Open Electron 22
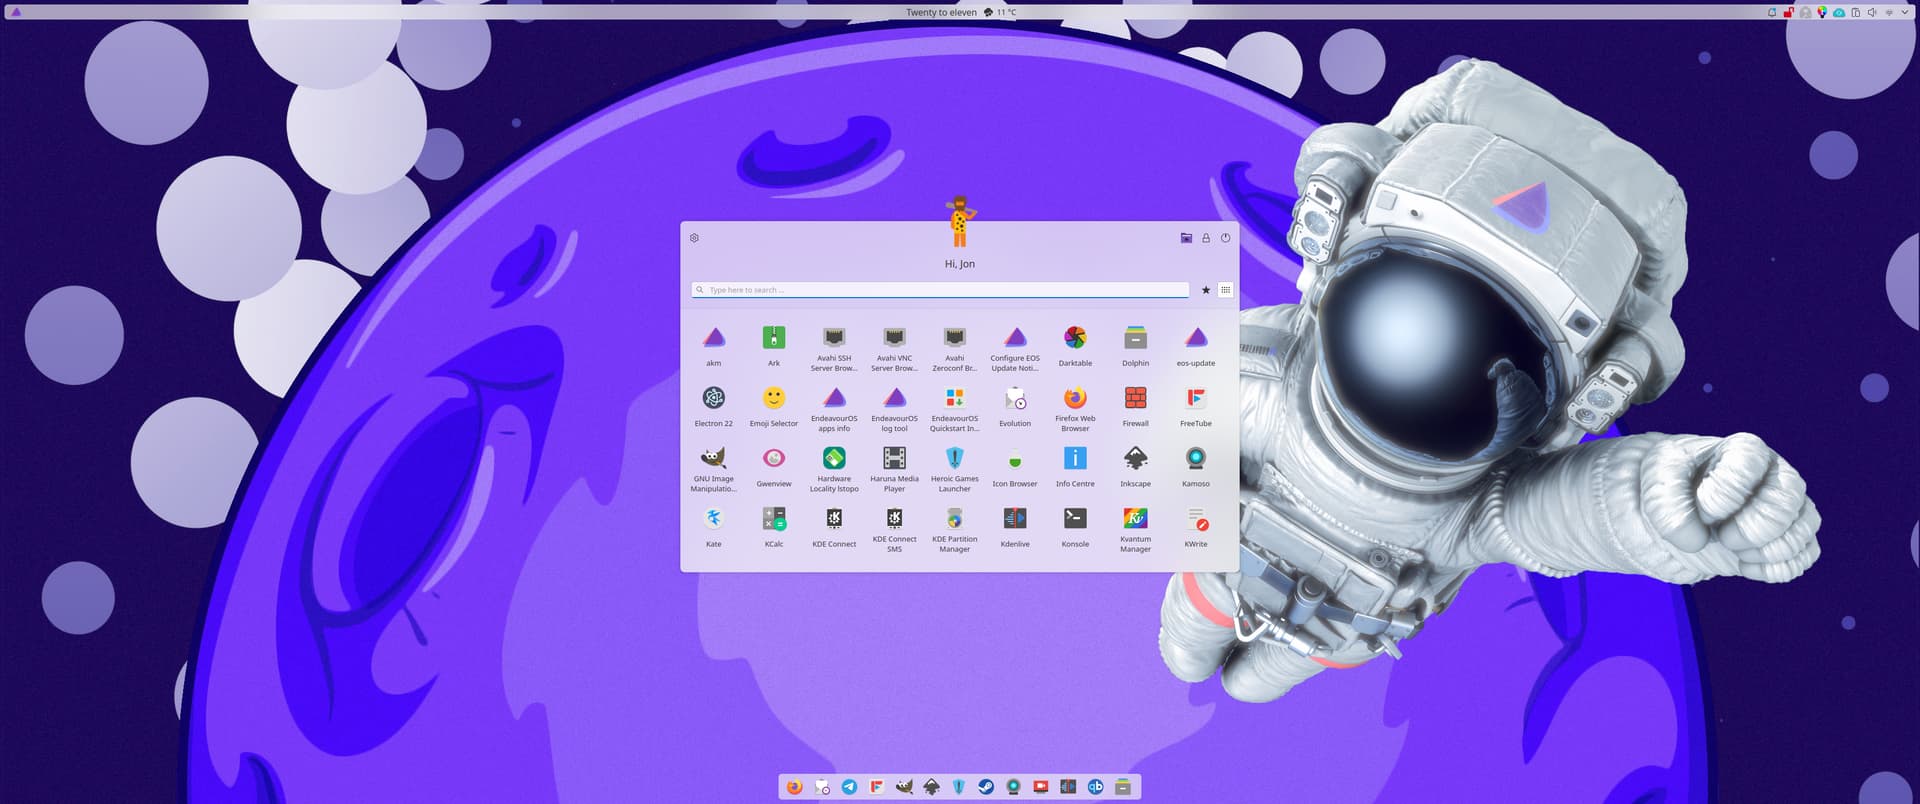Image resolution: width=1920 pixels, height=804 pixels. pyautogui.click(x=713, y=406)
